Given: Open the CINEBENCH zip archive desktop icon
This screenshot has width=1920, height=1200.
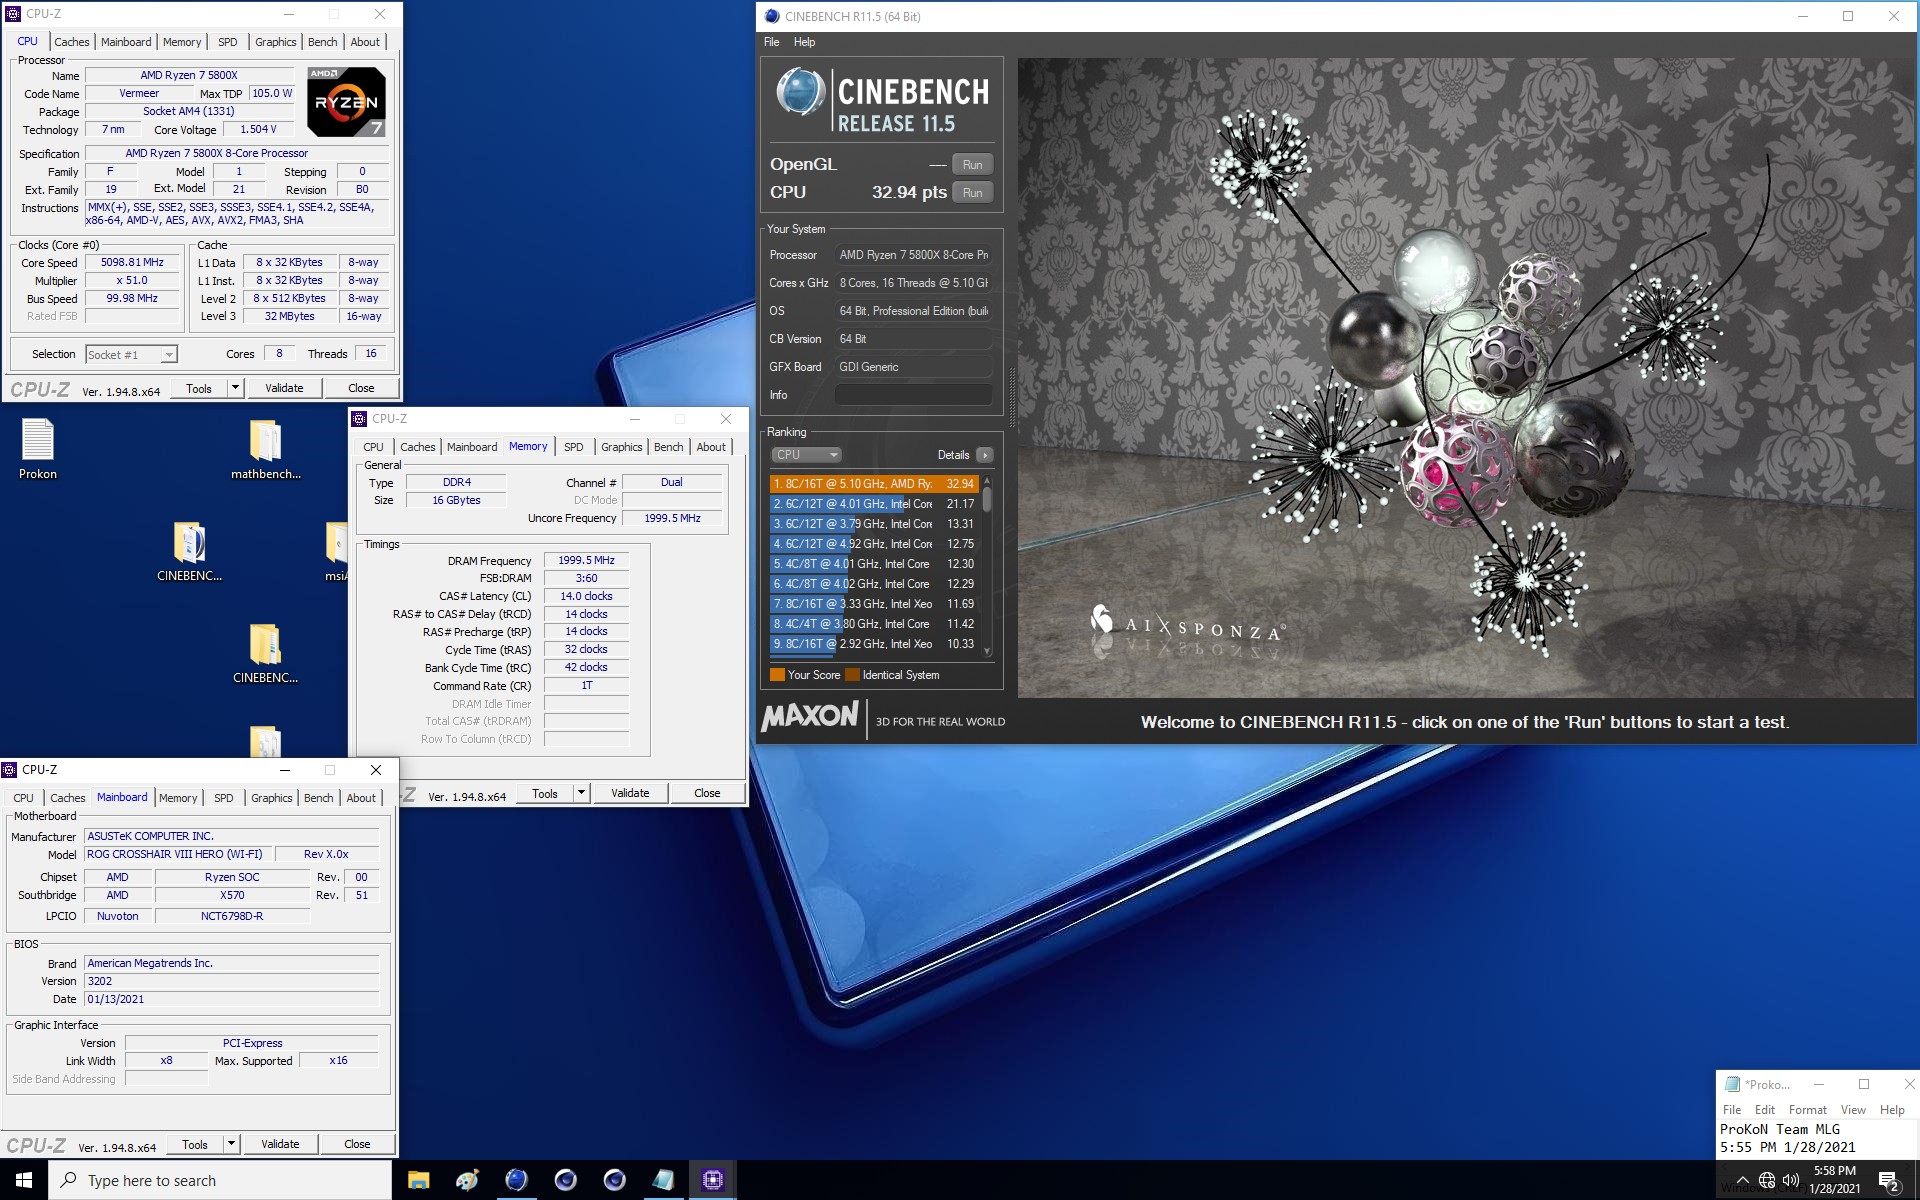Looking at the screenshot, I should coord(189,550).
